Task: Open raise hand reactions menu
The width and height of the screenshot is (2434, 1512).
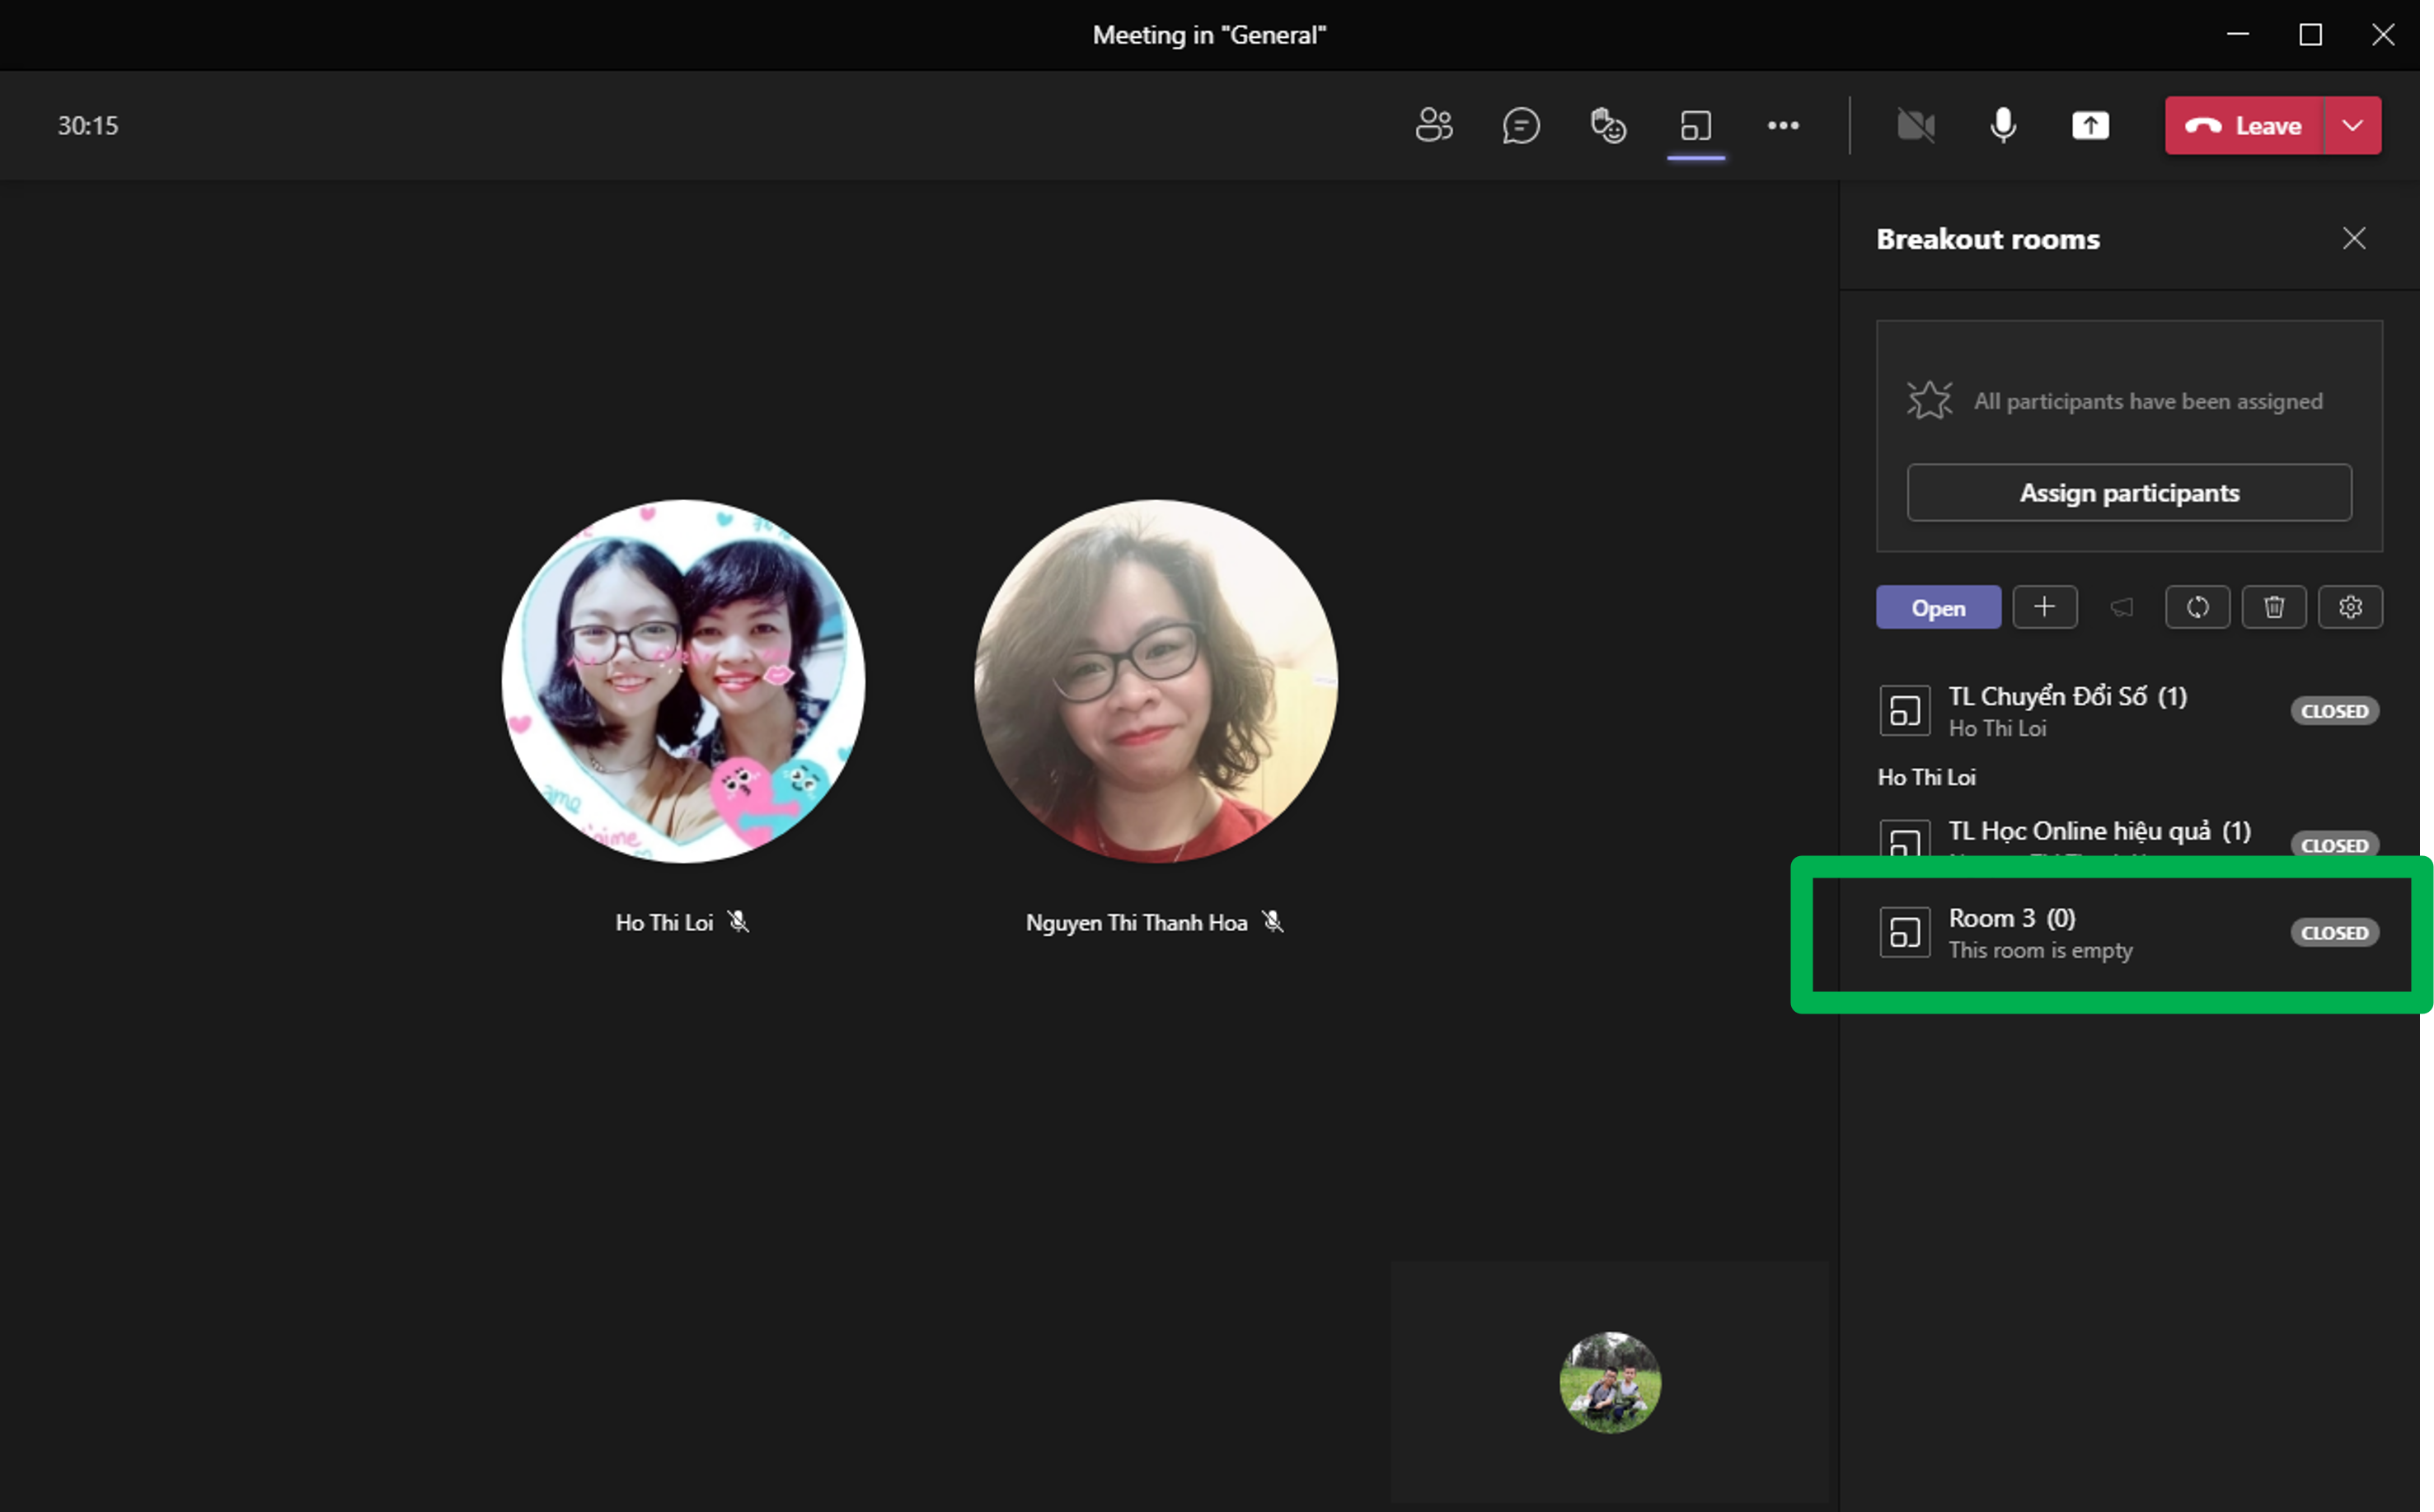Action: [1608, 126]
